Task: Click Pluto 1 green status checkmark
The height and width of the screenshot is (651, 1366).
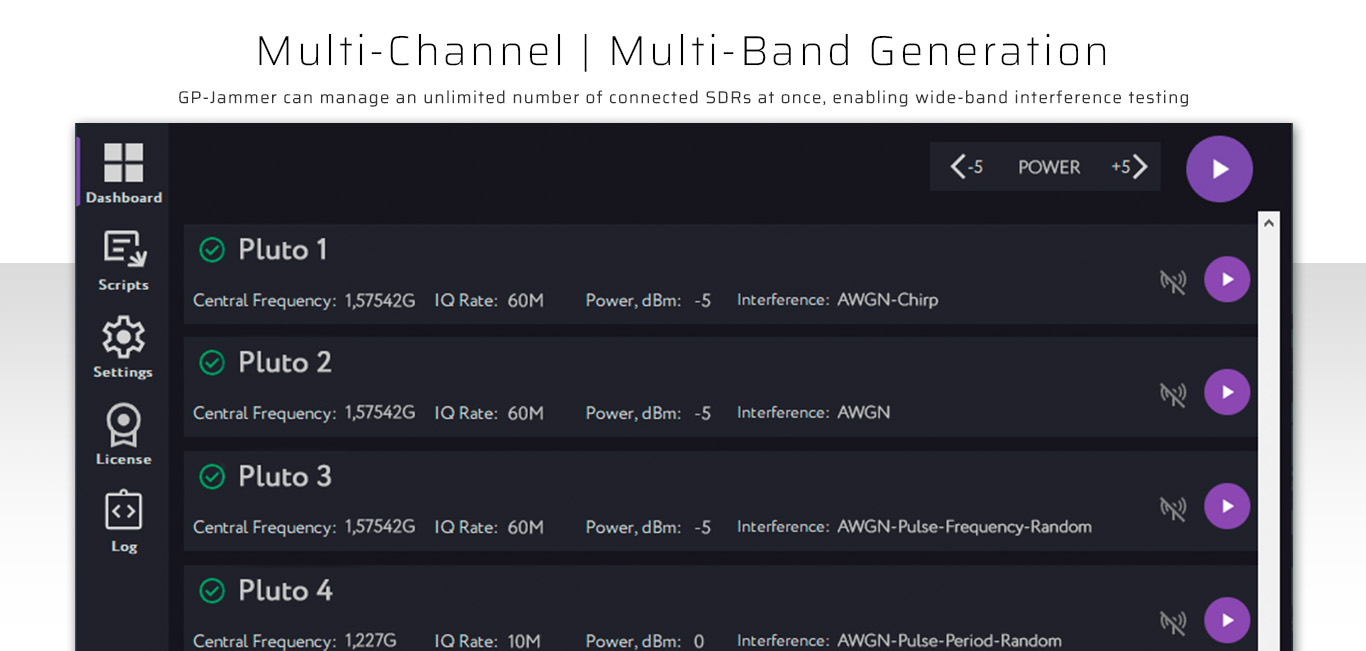Action: [x=212, y=249]
